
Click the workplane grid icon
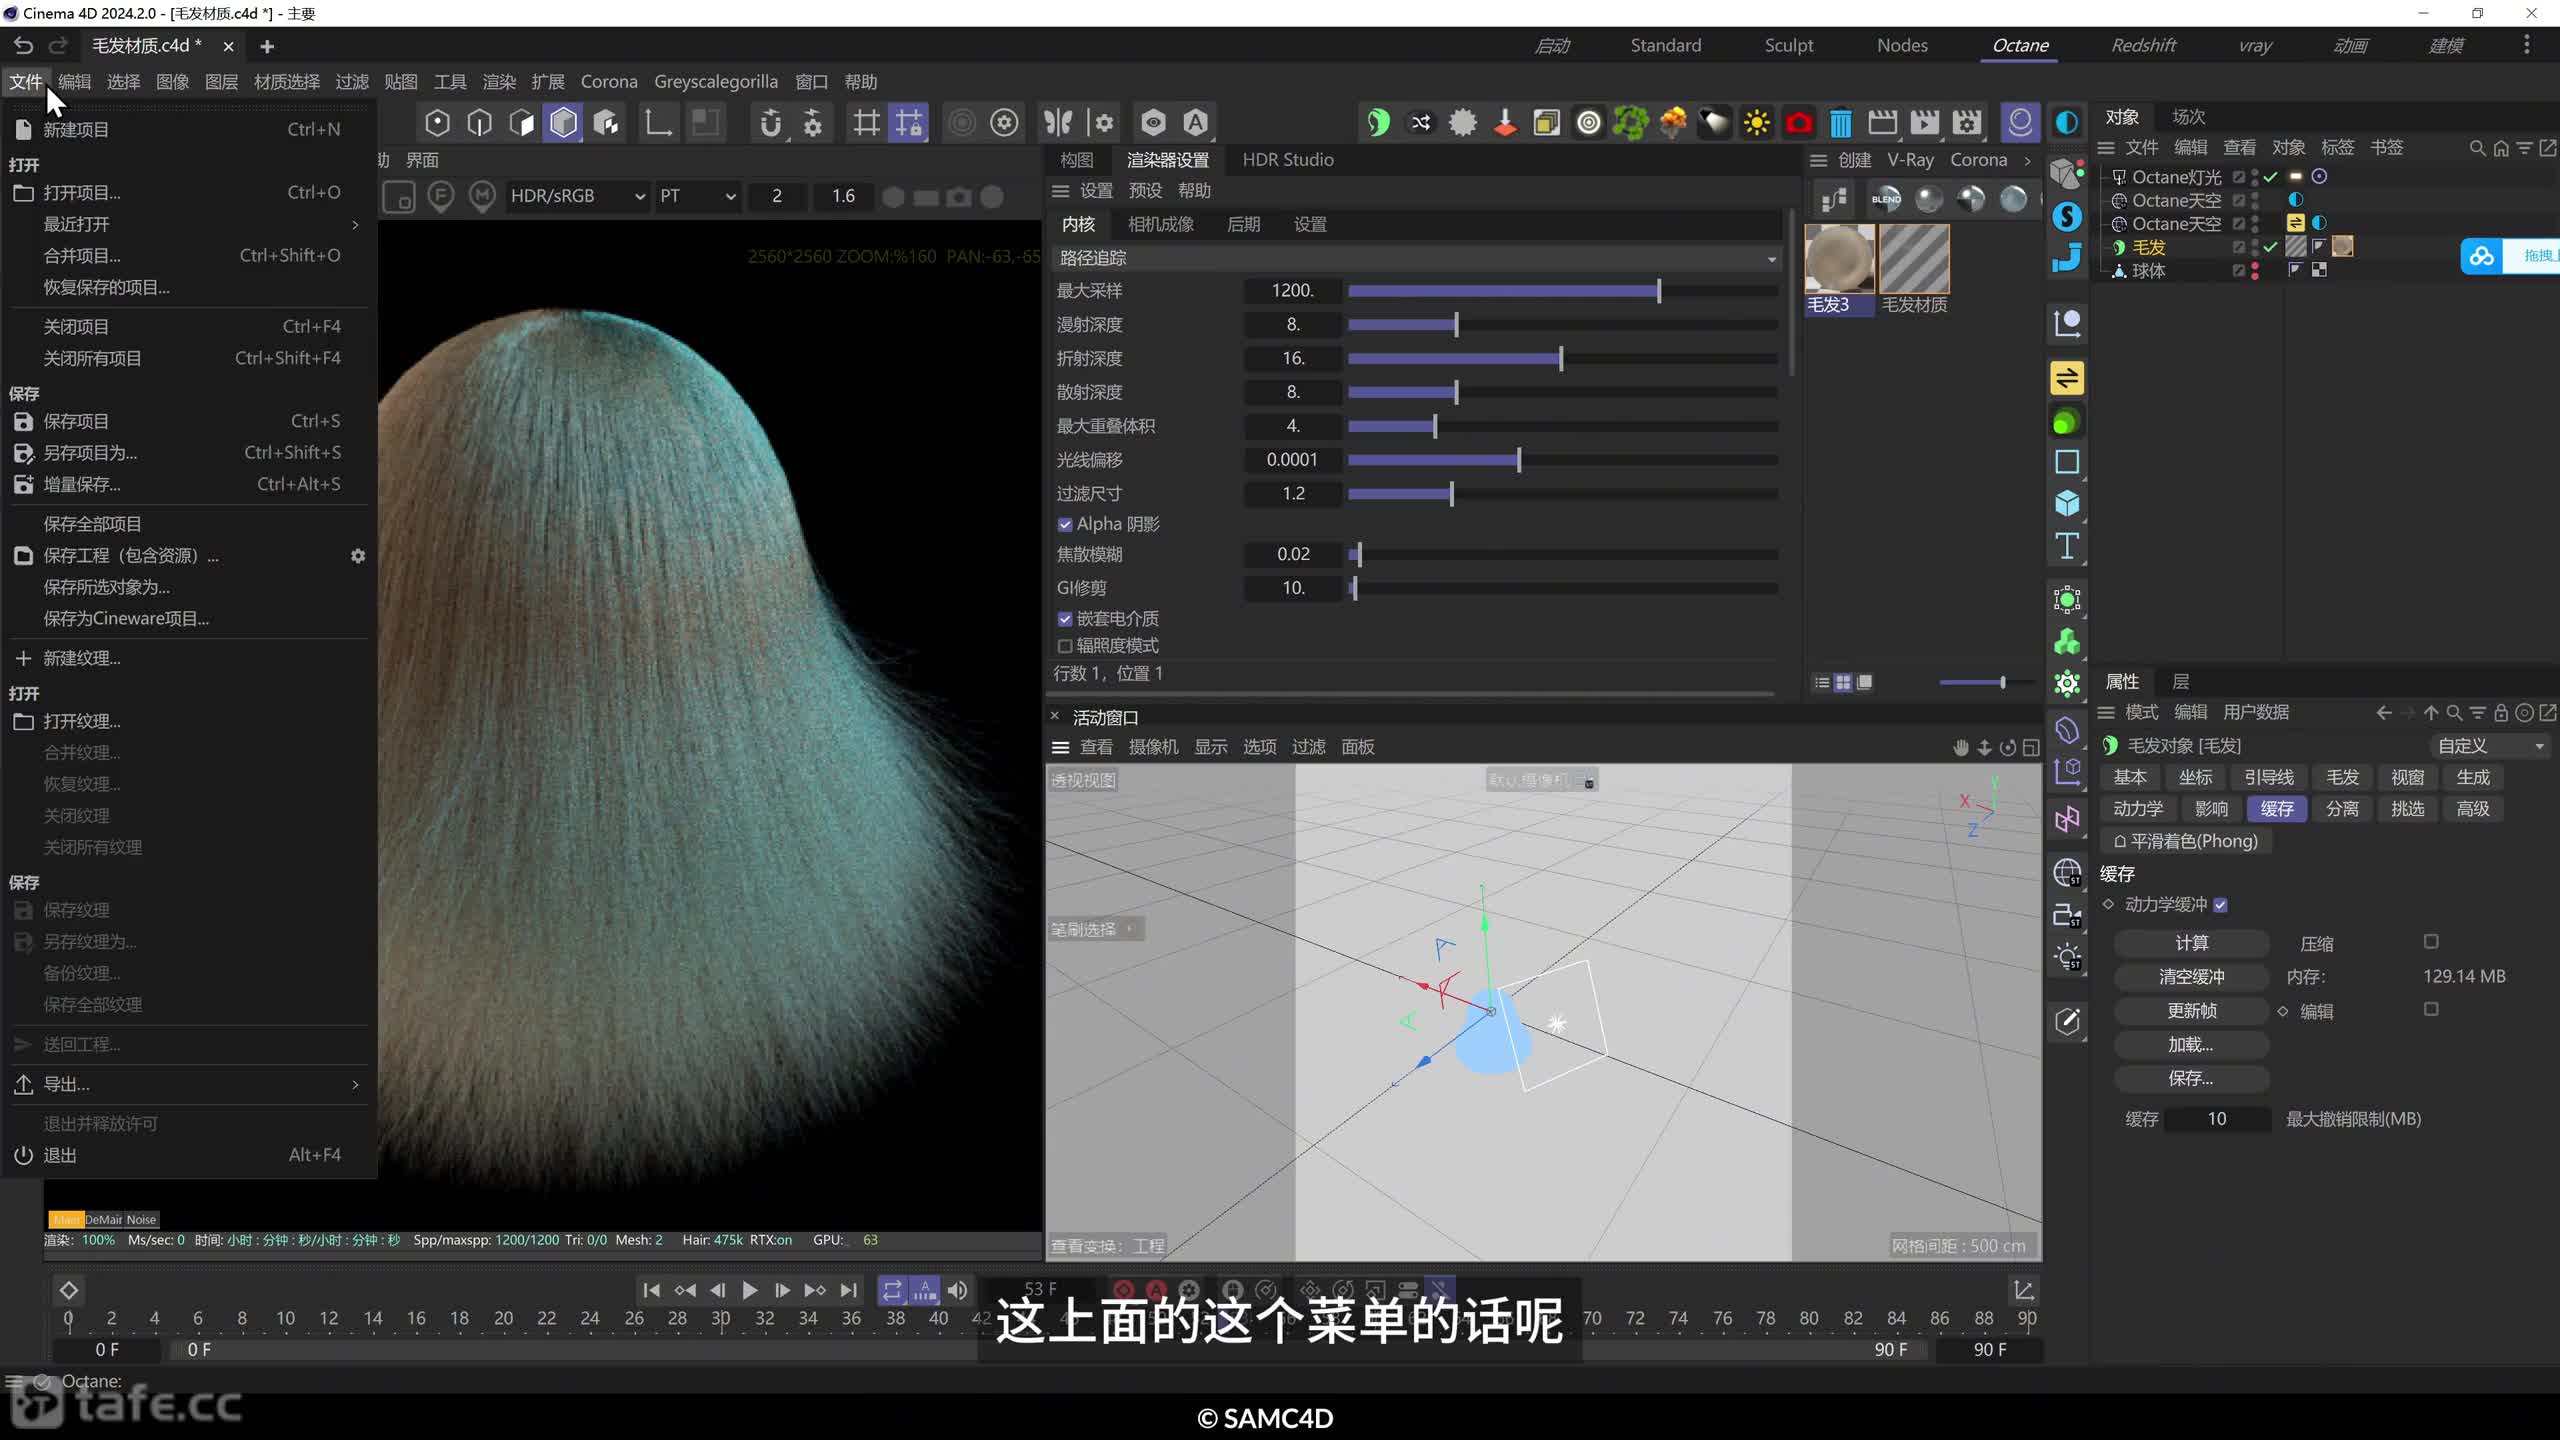[865, 122]
